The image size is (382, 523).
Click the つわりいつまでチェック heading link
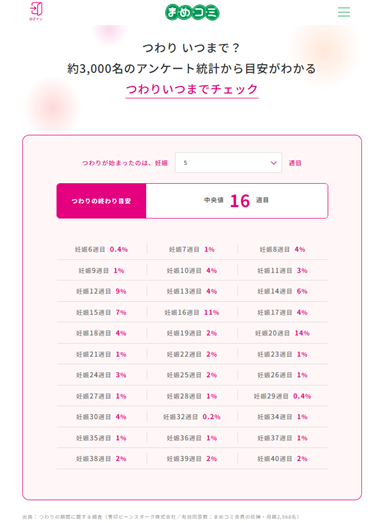tap(192, 89)
